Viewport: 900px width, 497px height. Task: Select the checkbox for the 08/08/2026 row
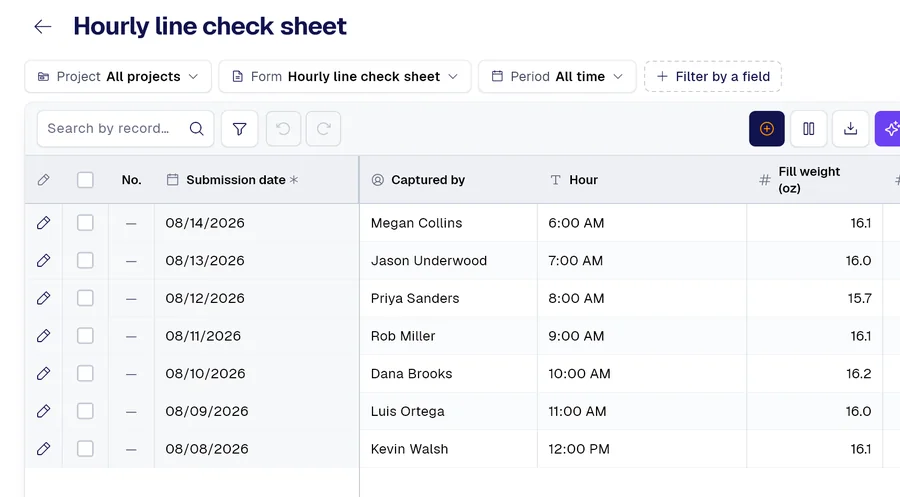86,449
